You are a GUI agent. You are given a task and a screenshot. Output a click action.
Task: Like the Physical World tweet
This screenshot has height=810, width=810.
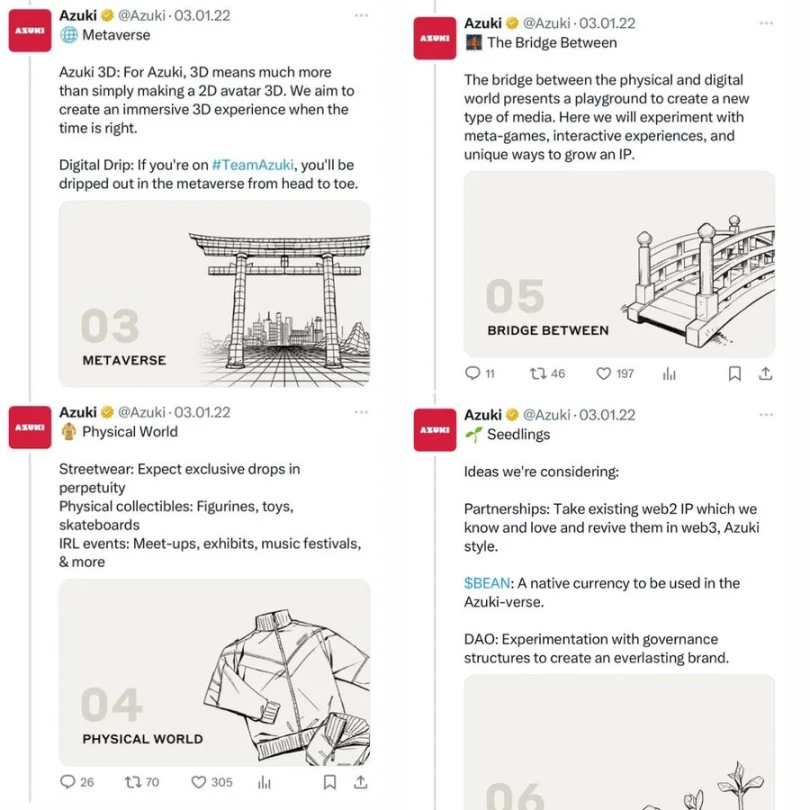click(197, 781)
